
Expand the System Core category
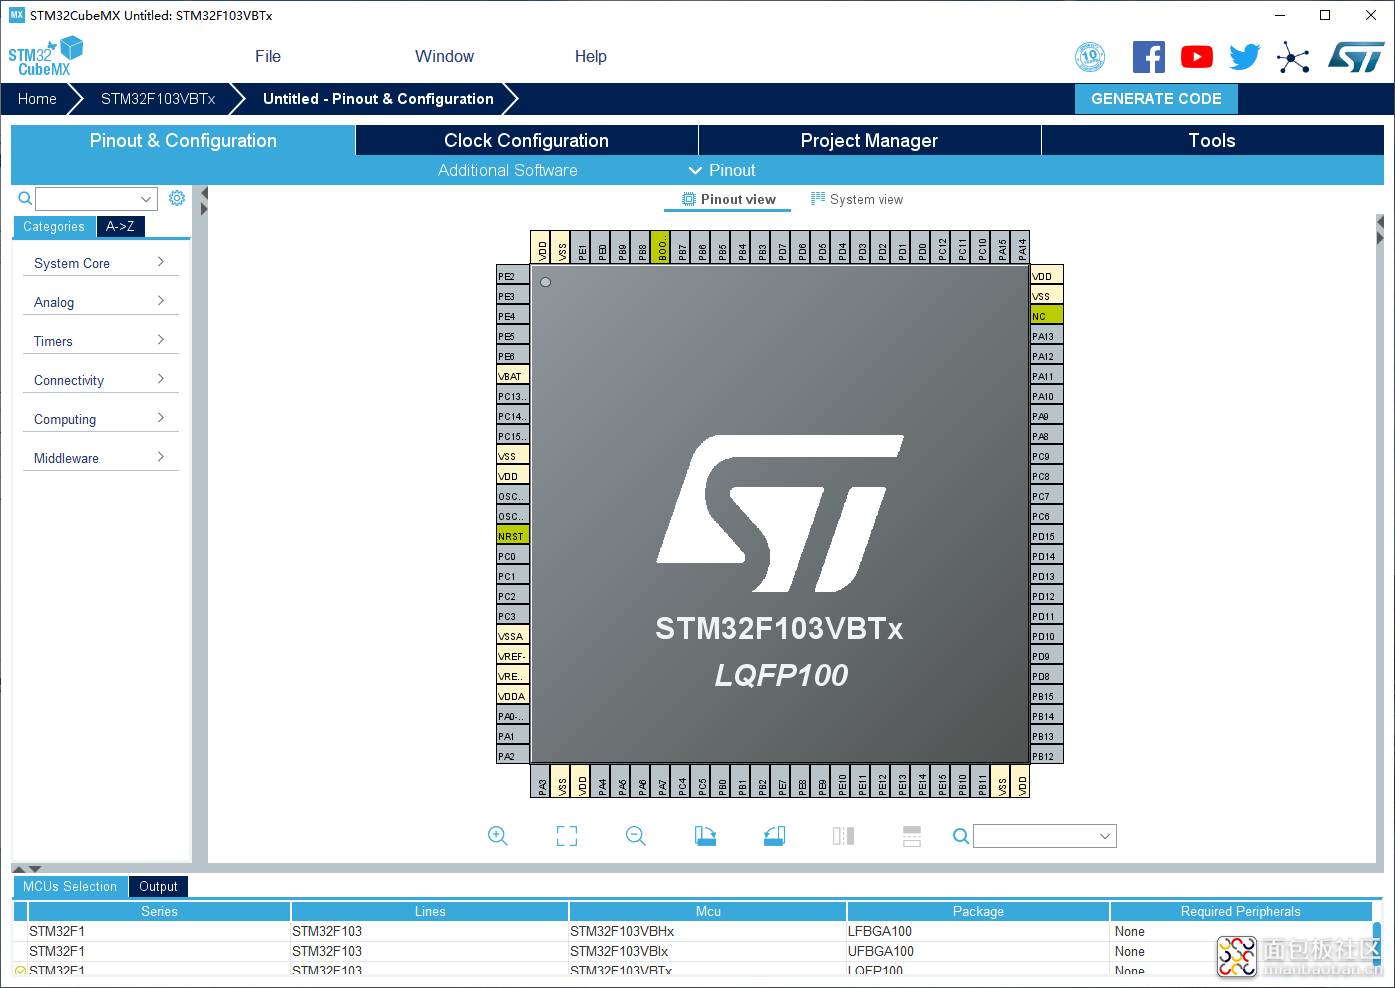(x=100, y=263)
